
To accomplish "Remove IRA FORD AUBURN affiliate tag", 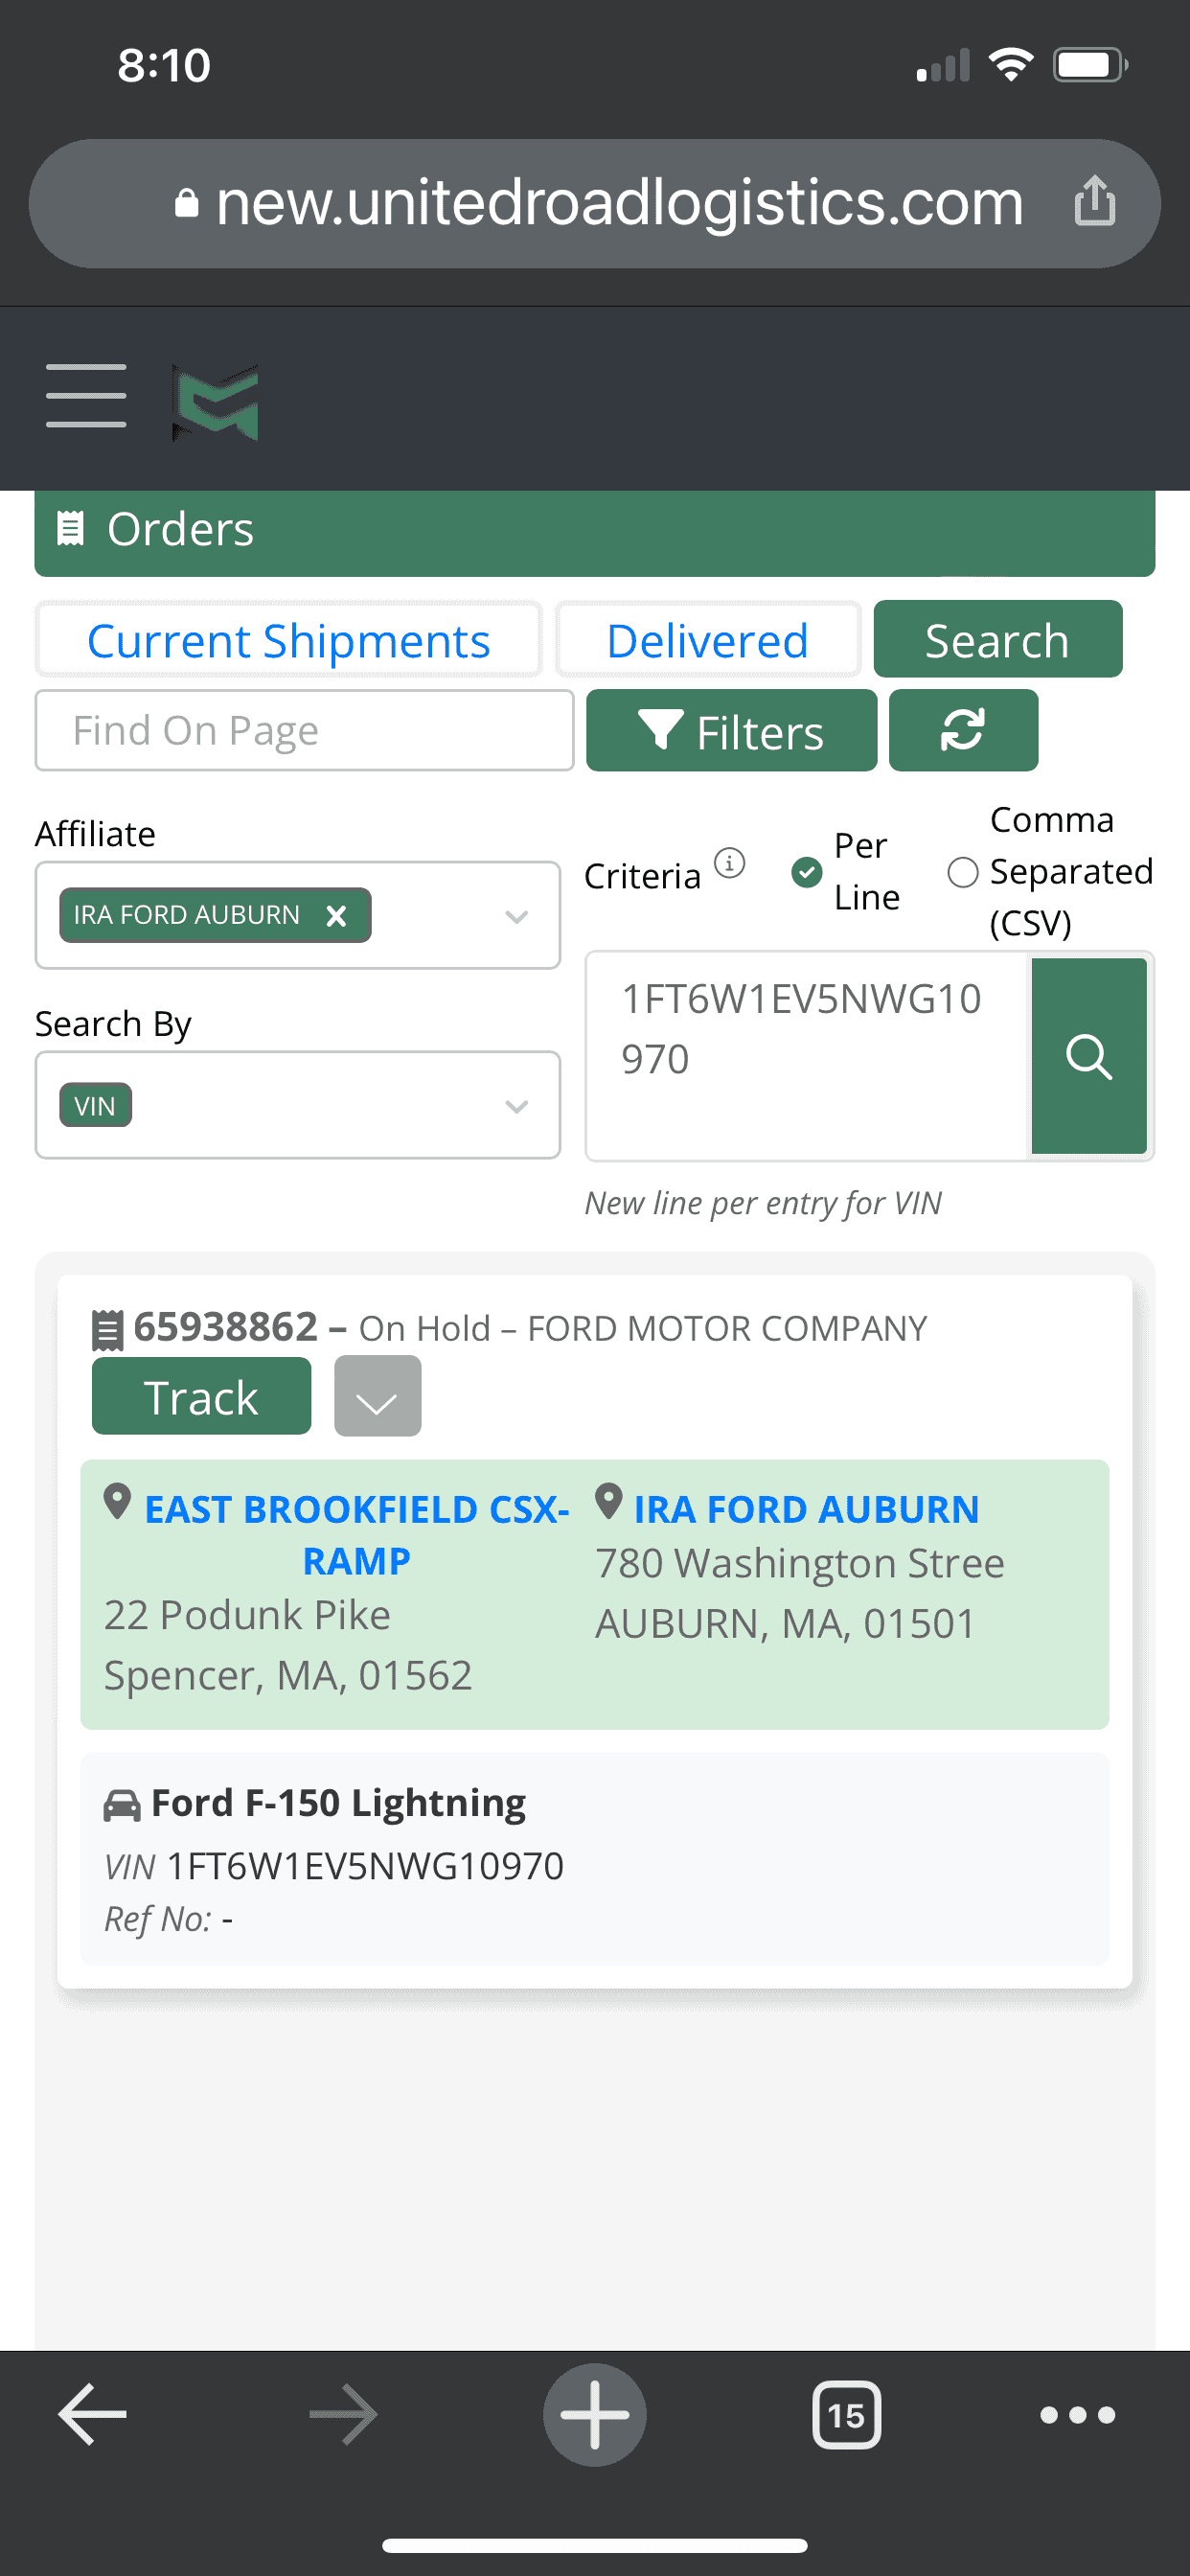I will 337,915.
